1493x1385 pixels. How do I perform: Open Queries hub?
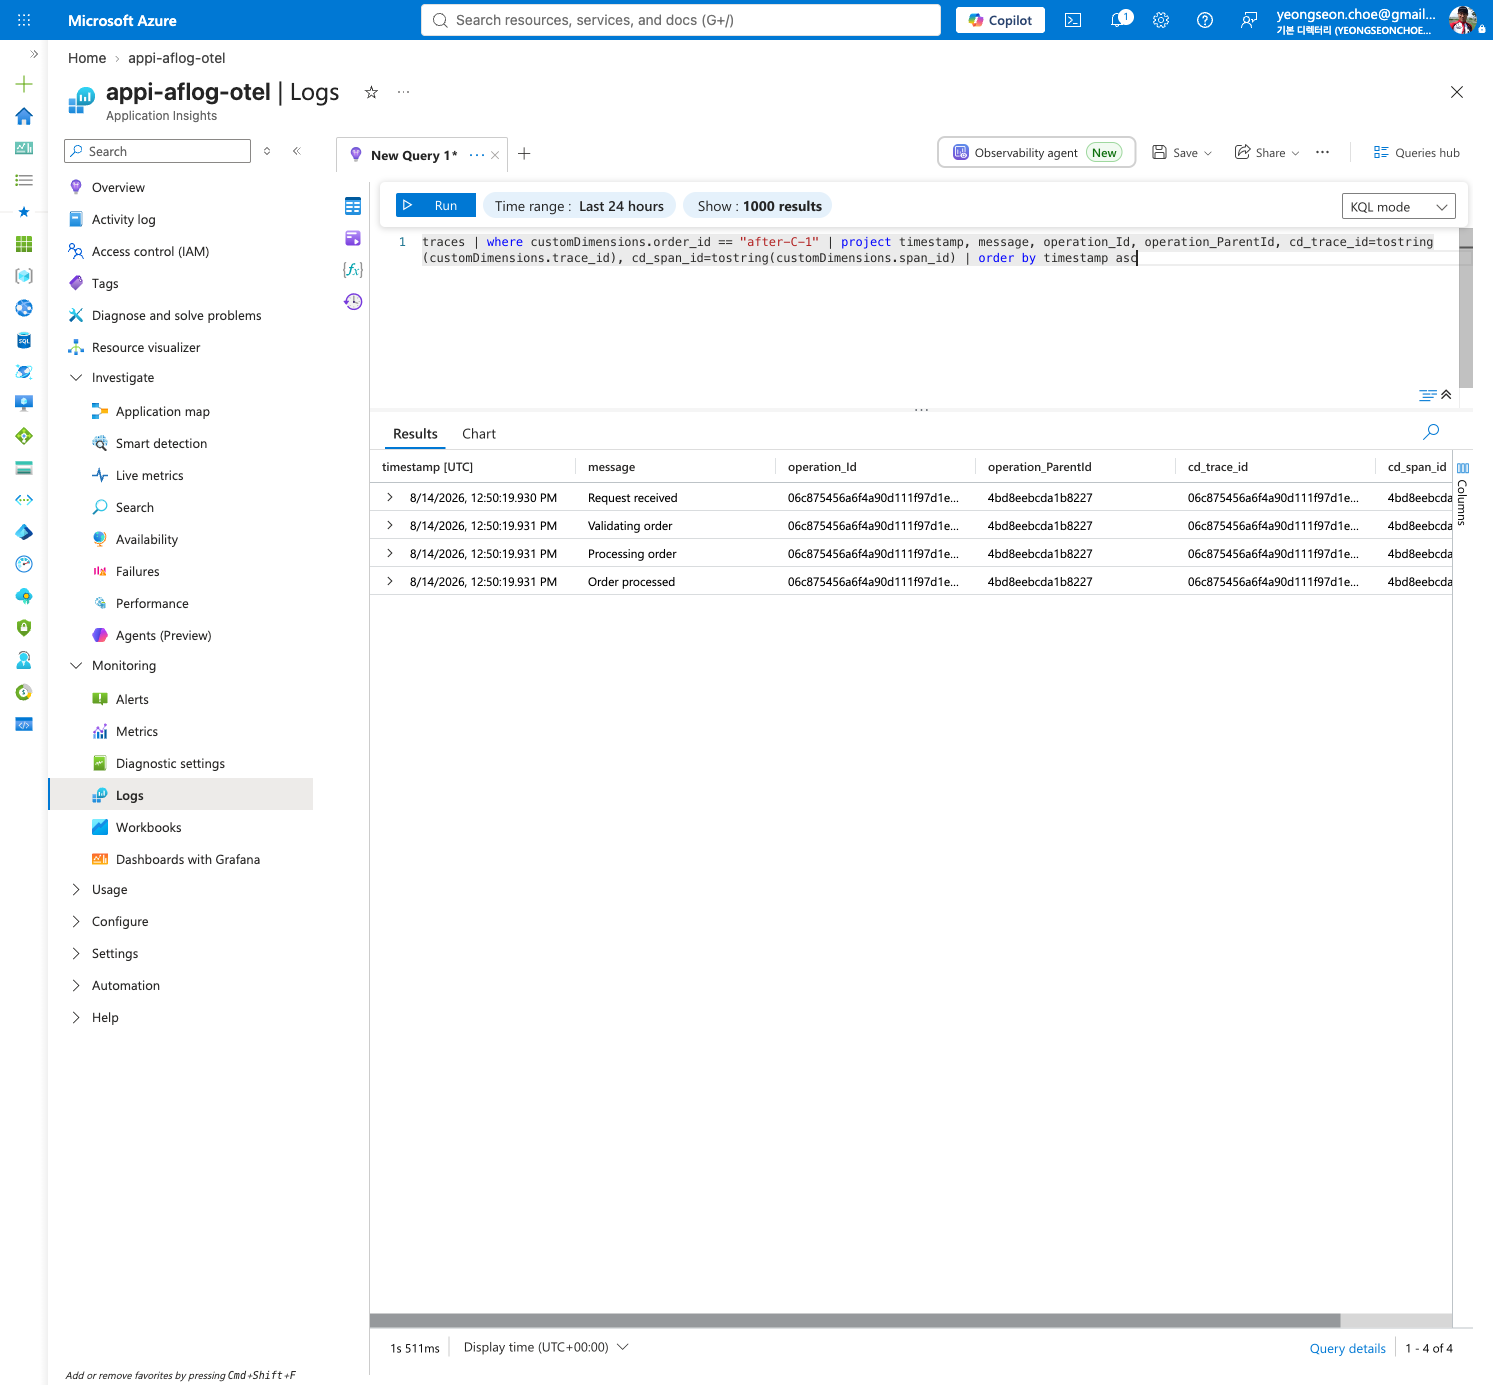click(x=1417, y=153)
